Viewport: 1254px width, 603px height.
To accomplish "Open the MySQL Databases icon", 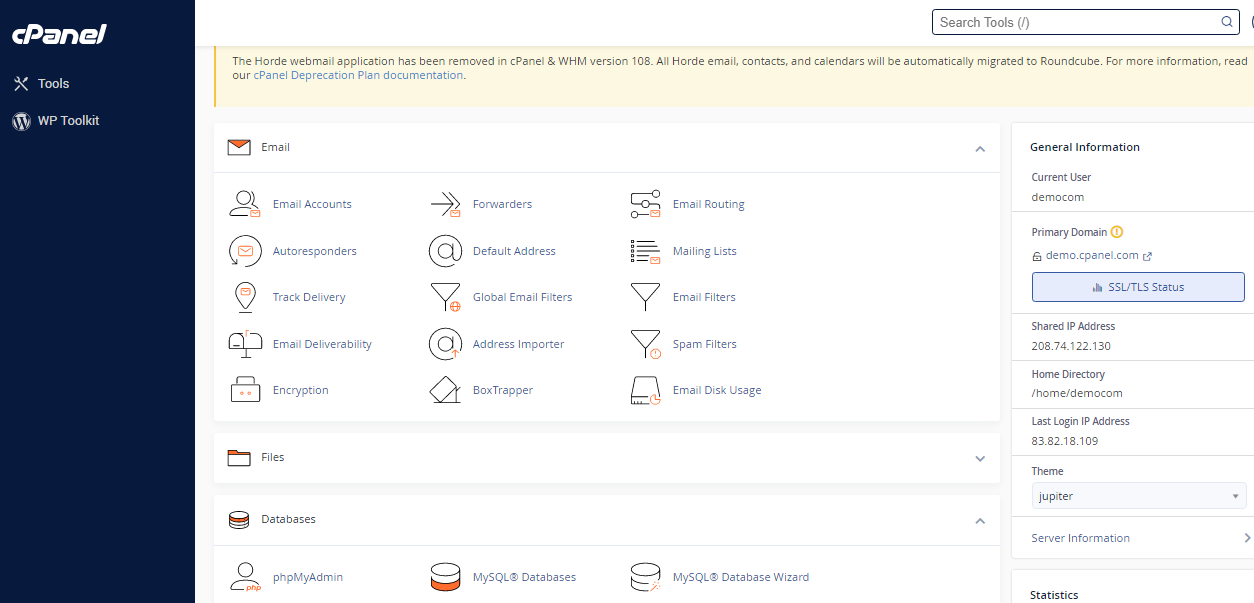I will tap(445, 577).
